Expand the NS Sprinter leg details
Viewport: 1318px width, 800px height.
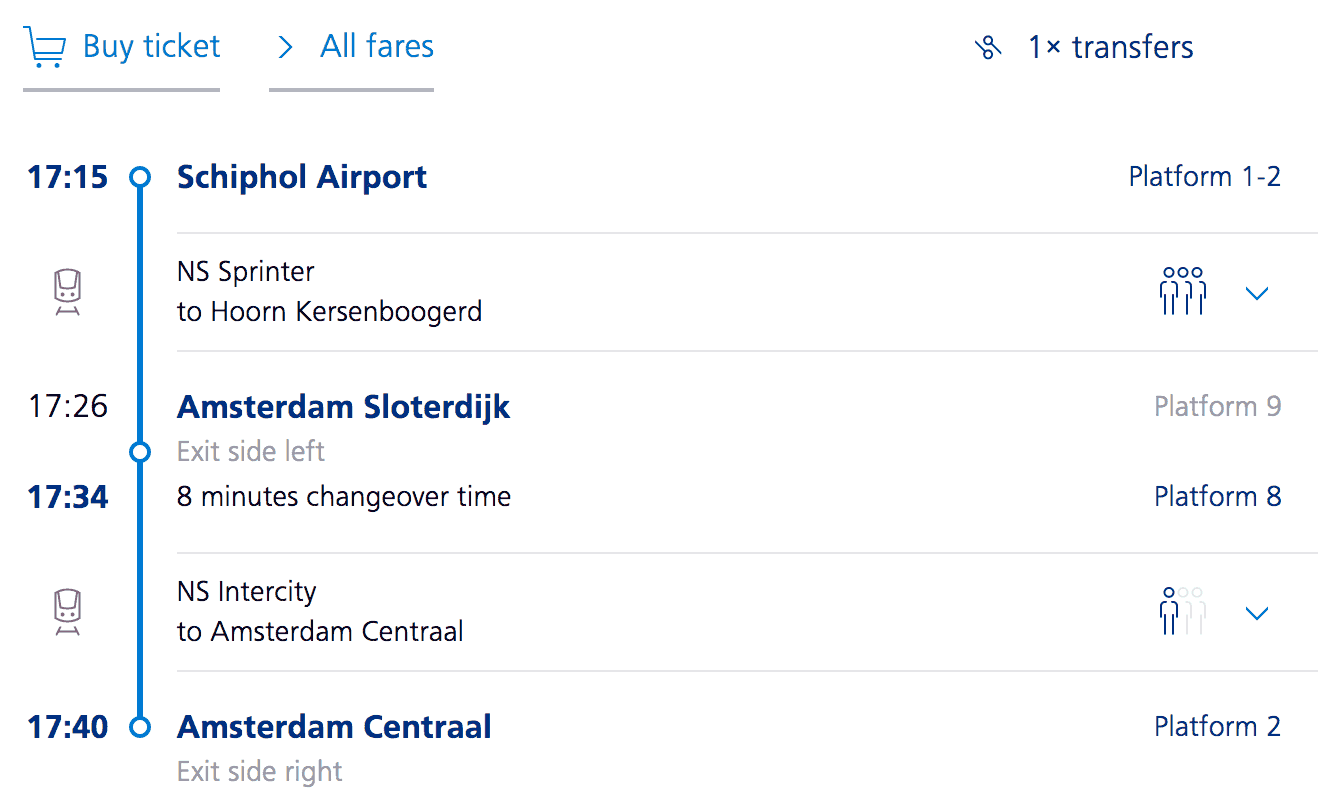[x=1257, y=293]
